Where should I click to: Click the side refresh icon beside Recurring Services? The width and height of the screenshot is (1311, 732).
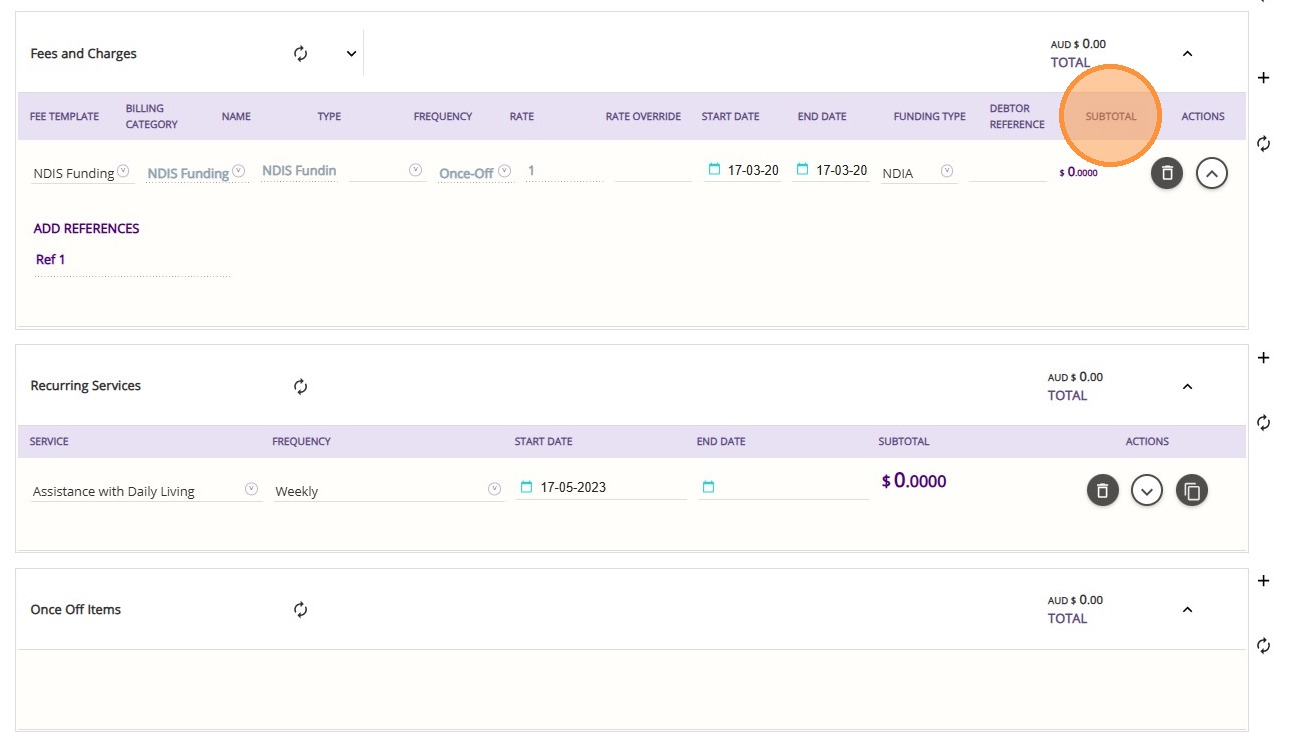point(1264,423)
